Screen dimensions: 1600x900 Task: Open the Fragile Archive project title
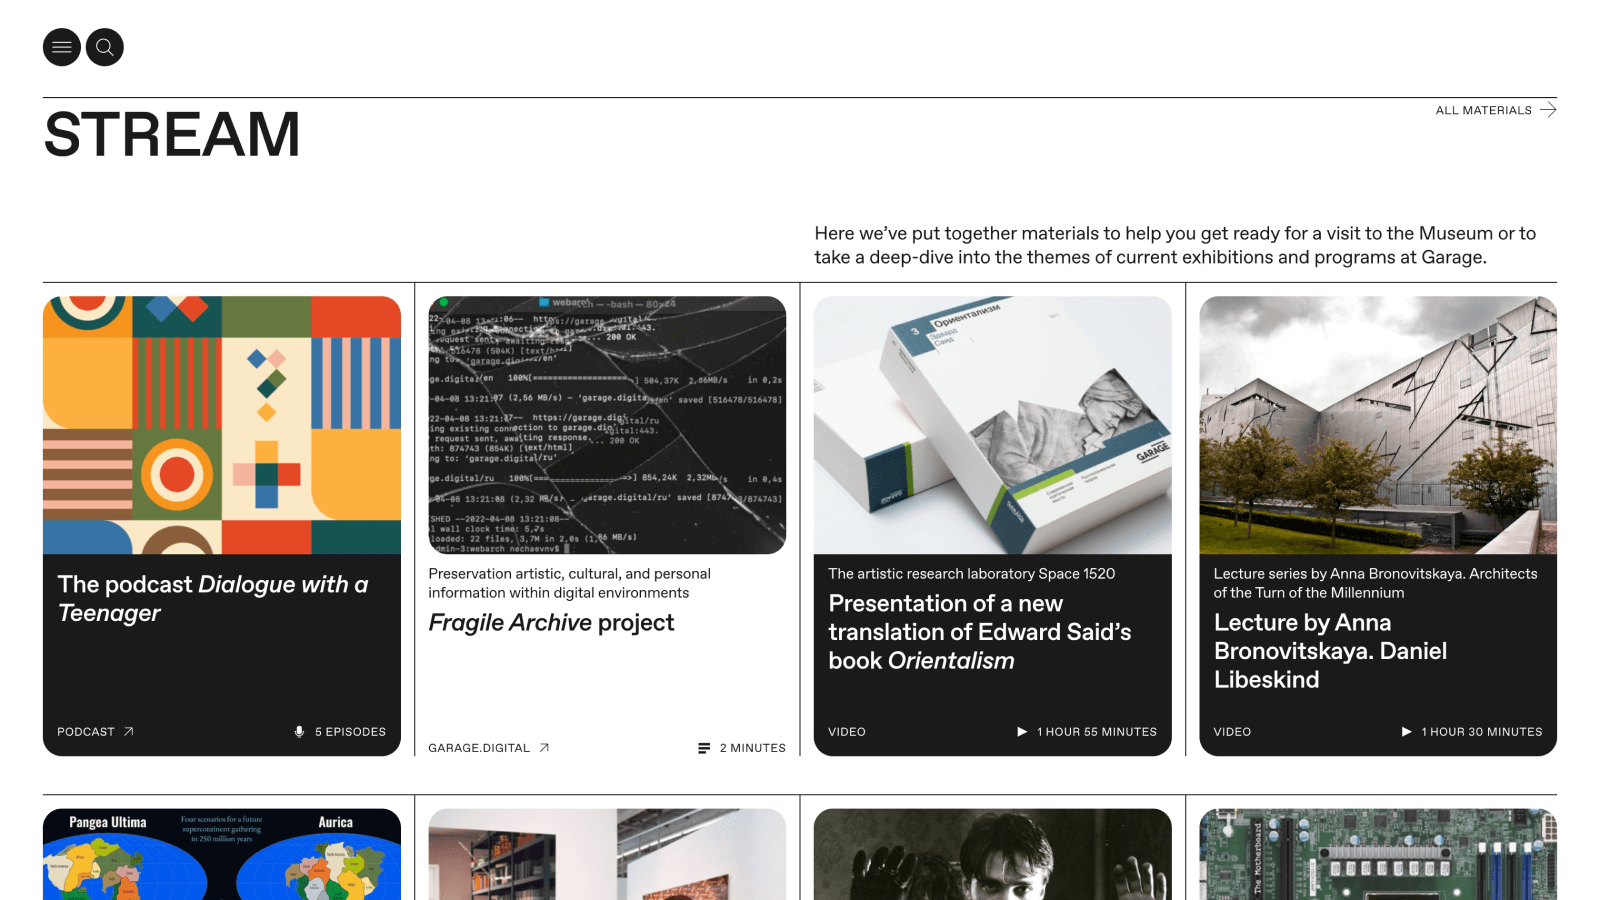coord(551,623)
